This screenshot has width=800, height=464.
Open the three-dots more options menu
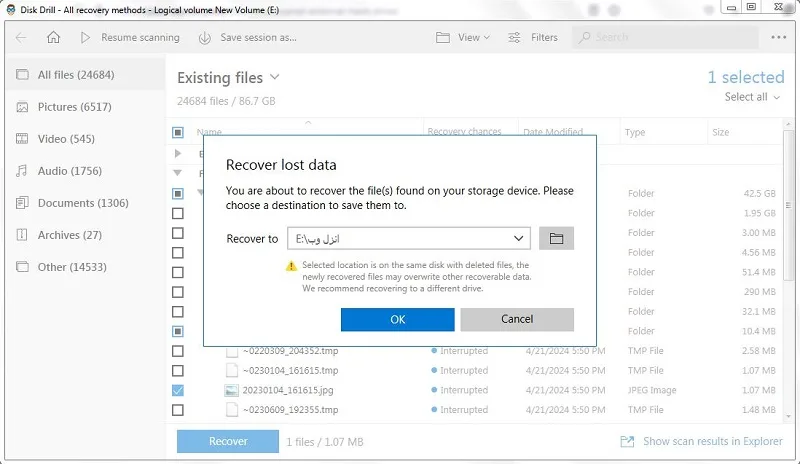(779, 37)
